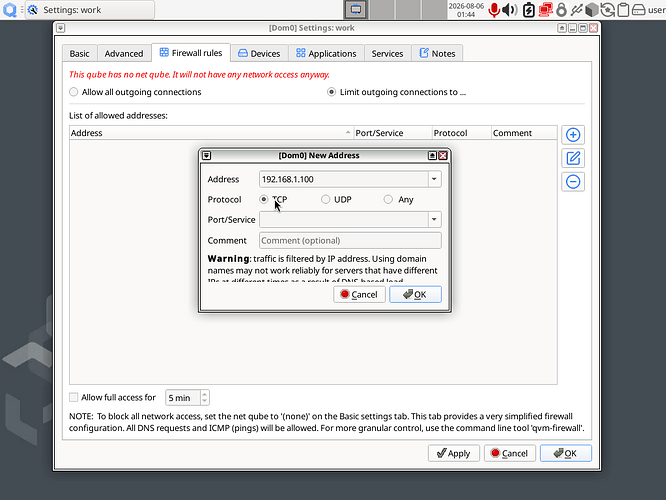
Task: Adjust the 5 min spinner arrows
Action: point(205,398)
